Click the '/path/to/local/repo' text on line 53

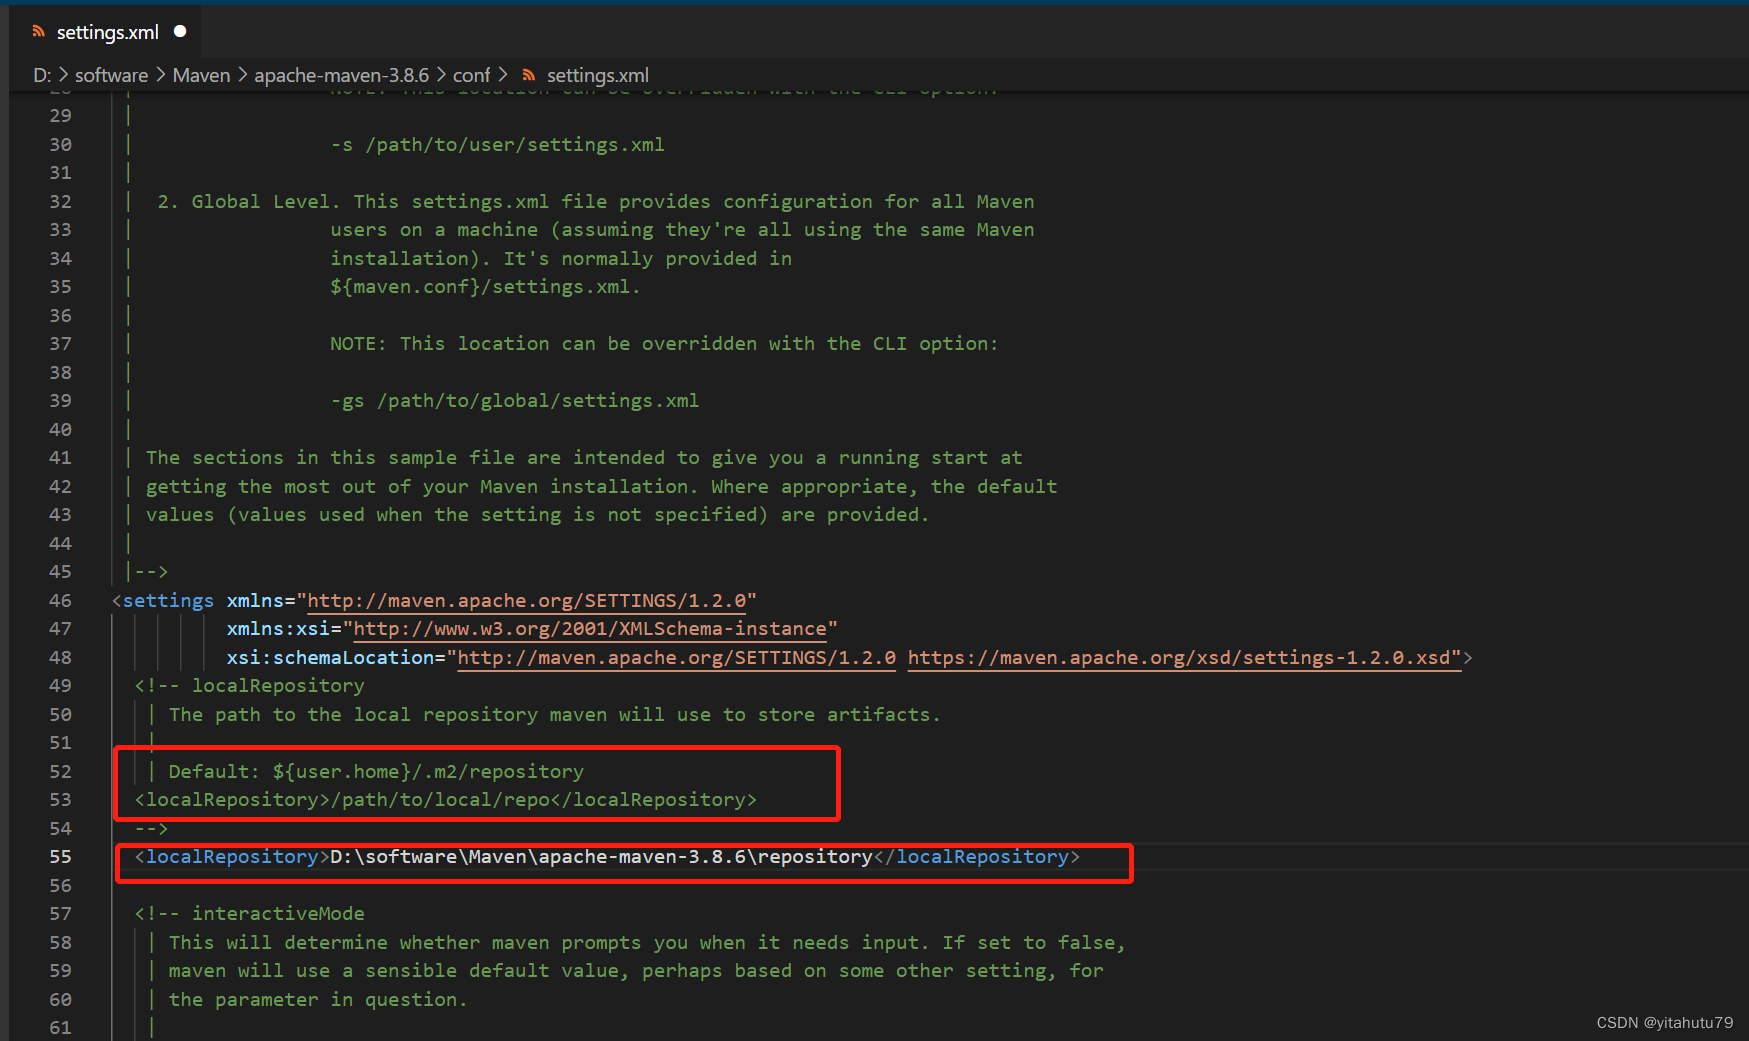click(440, 800)
